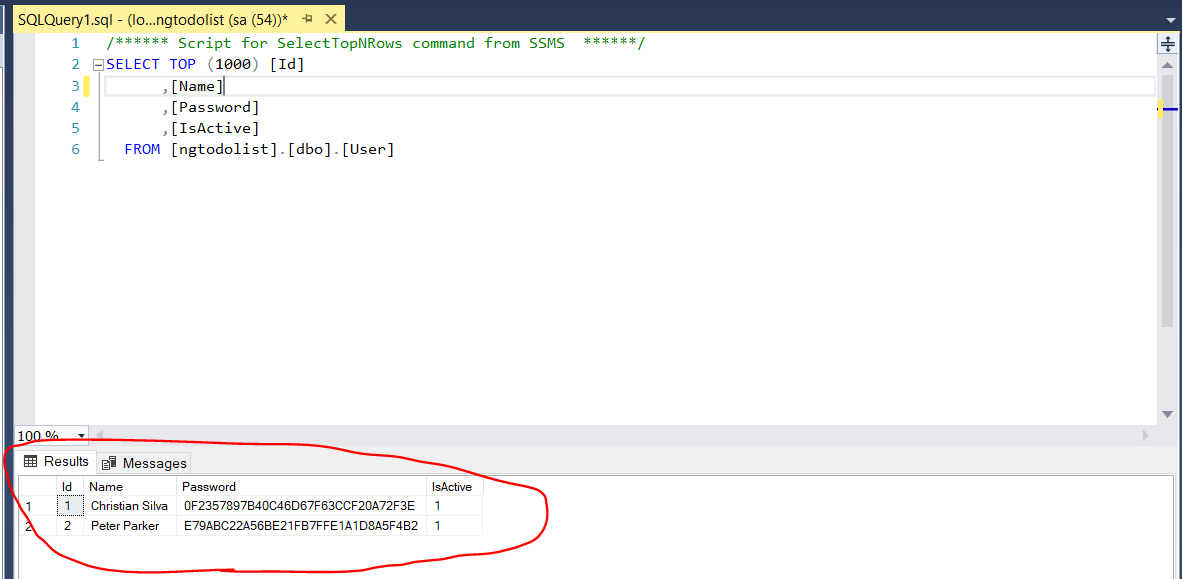This screenshot has height=579, width=1182.
Task: Click [IsActive] column in the query editor
Action: pyautogui.click(x=215, y=128)
